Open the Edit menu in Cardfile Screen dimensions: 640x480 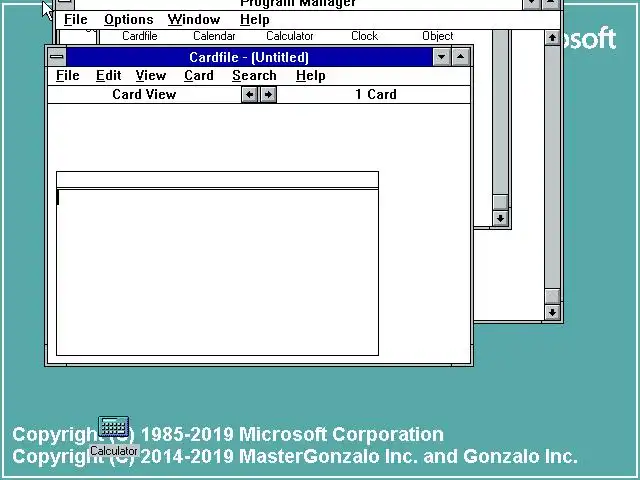pyautogui.click(x=109, y=76)
